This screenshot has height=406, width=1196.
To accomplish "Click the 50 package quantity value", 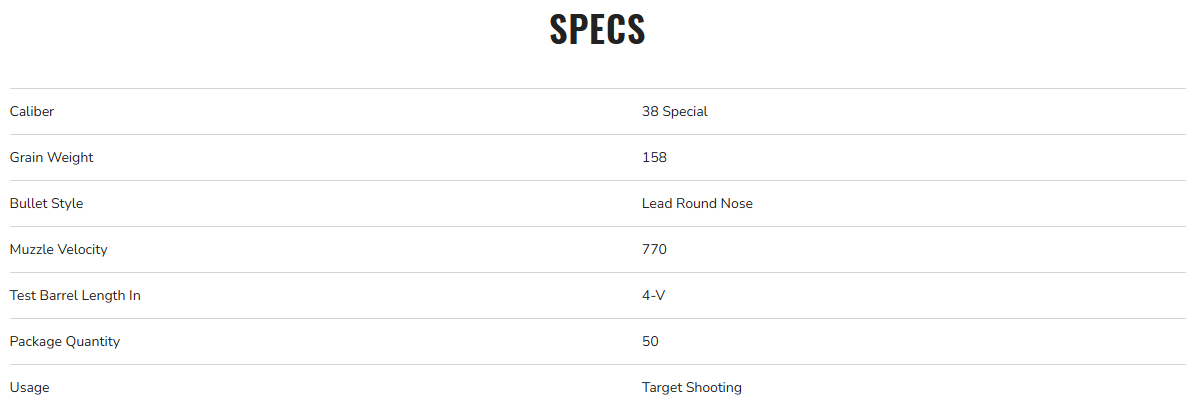I will 650,342.
